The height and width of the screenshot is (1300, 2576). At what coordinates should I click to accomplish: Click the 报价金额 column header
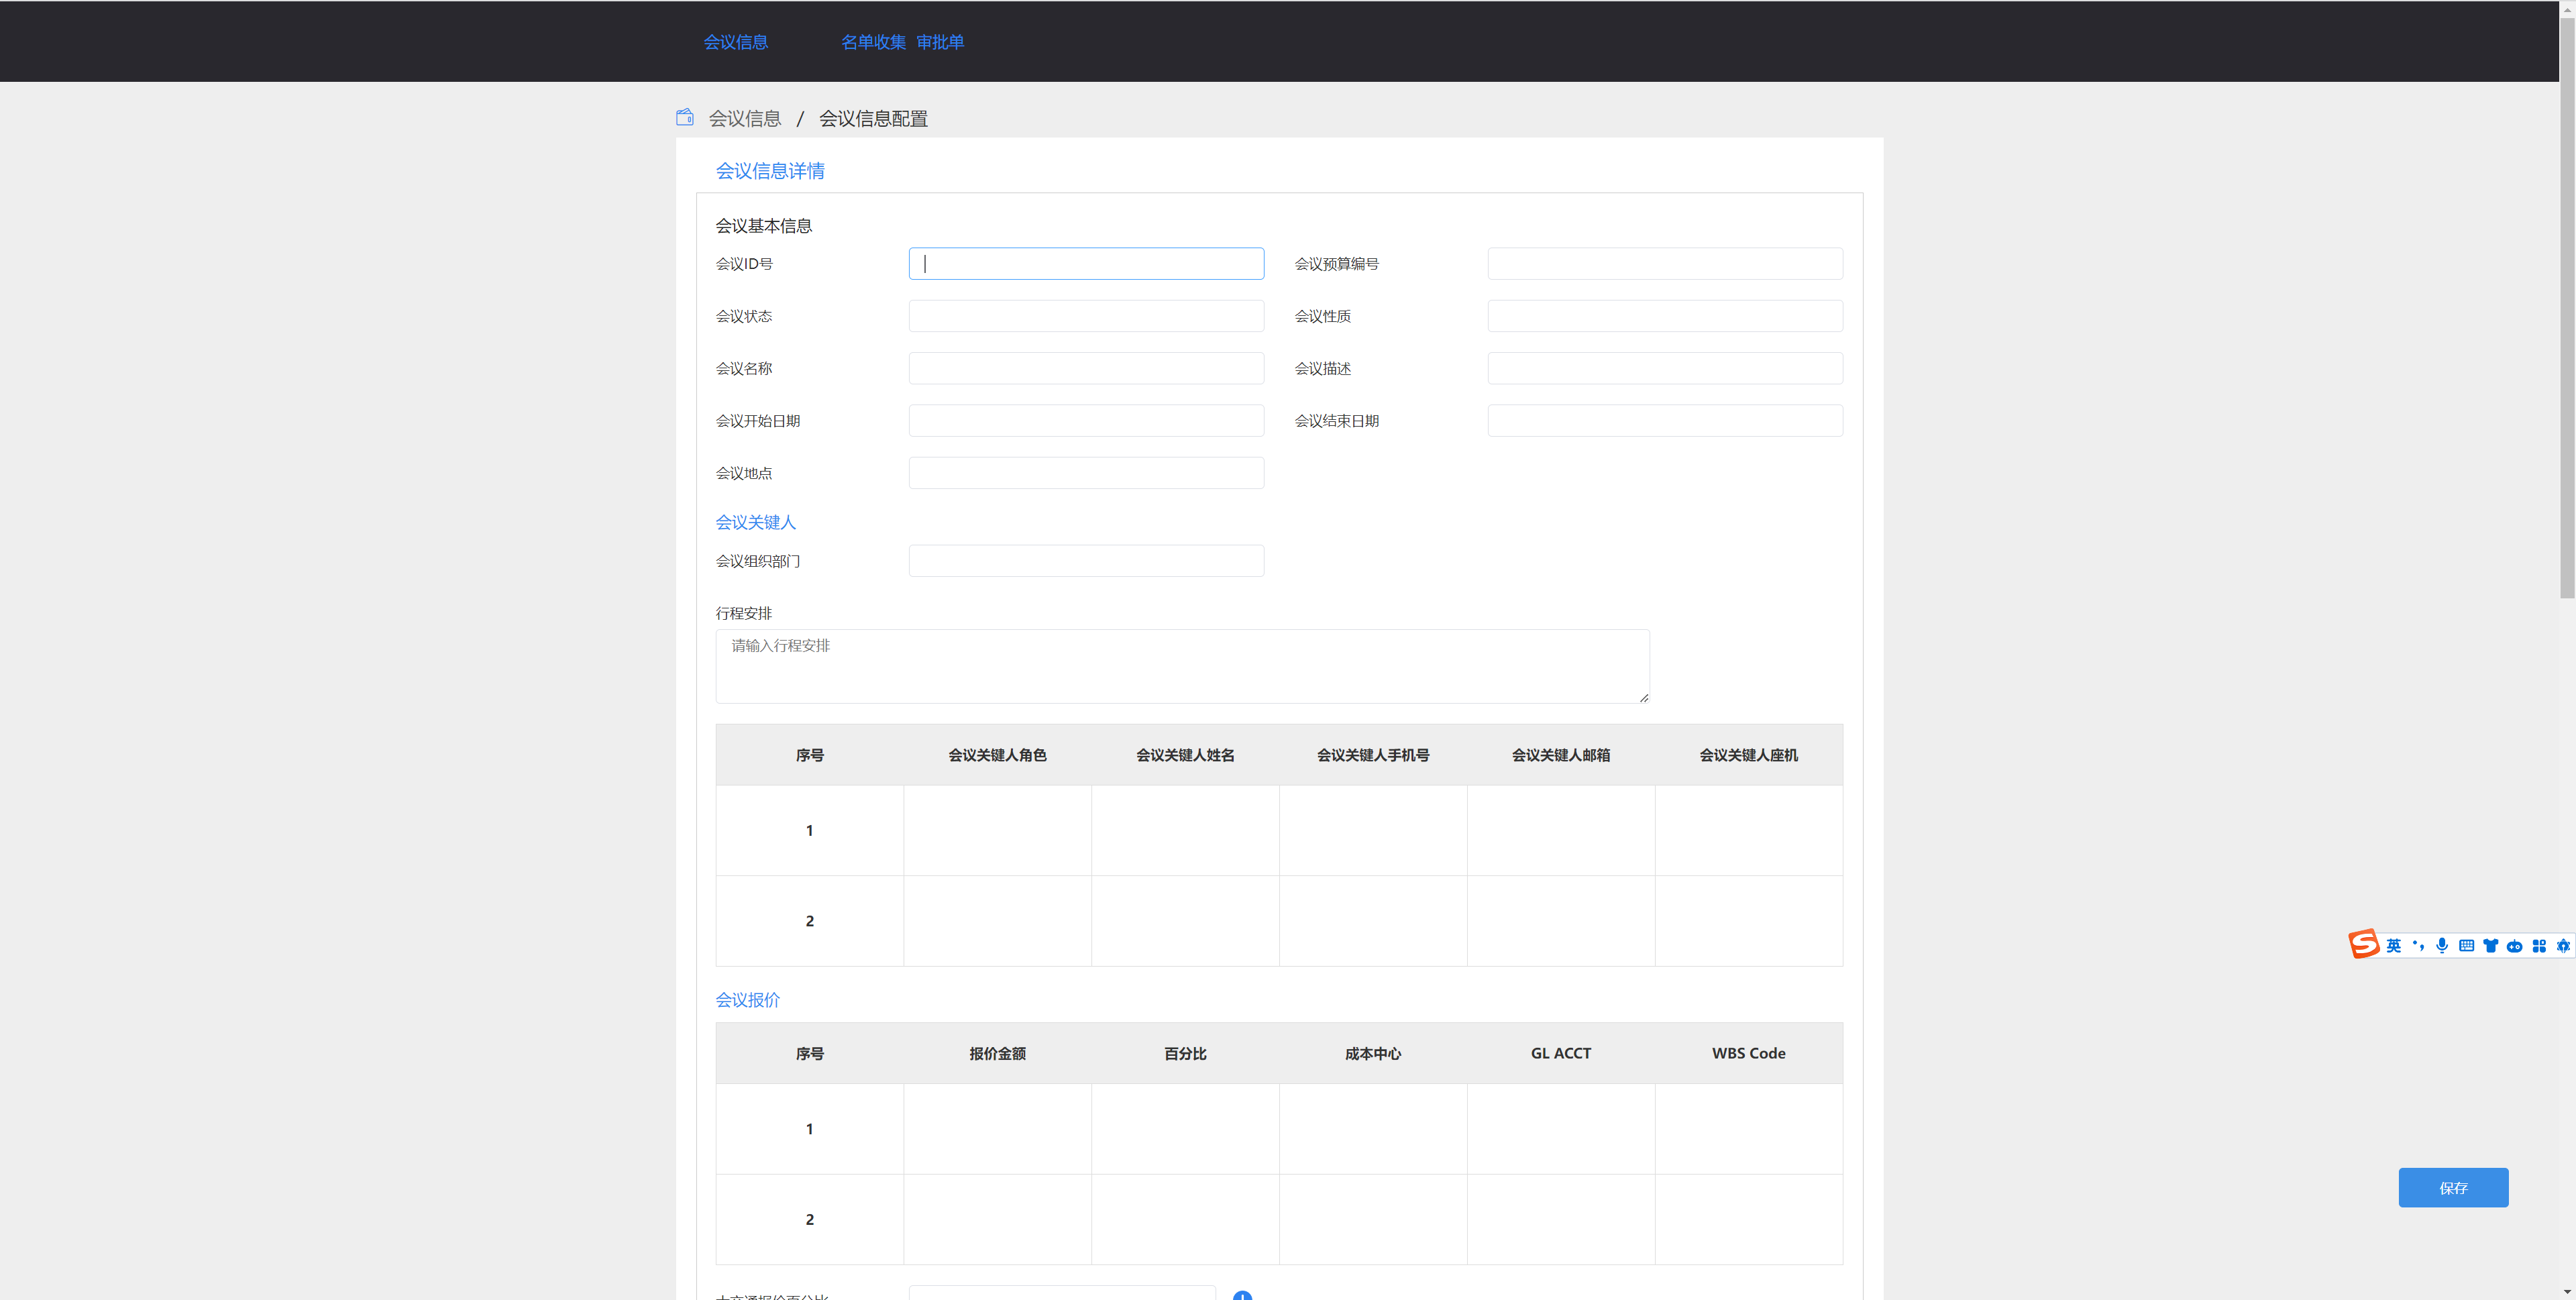point(997,1053)
